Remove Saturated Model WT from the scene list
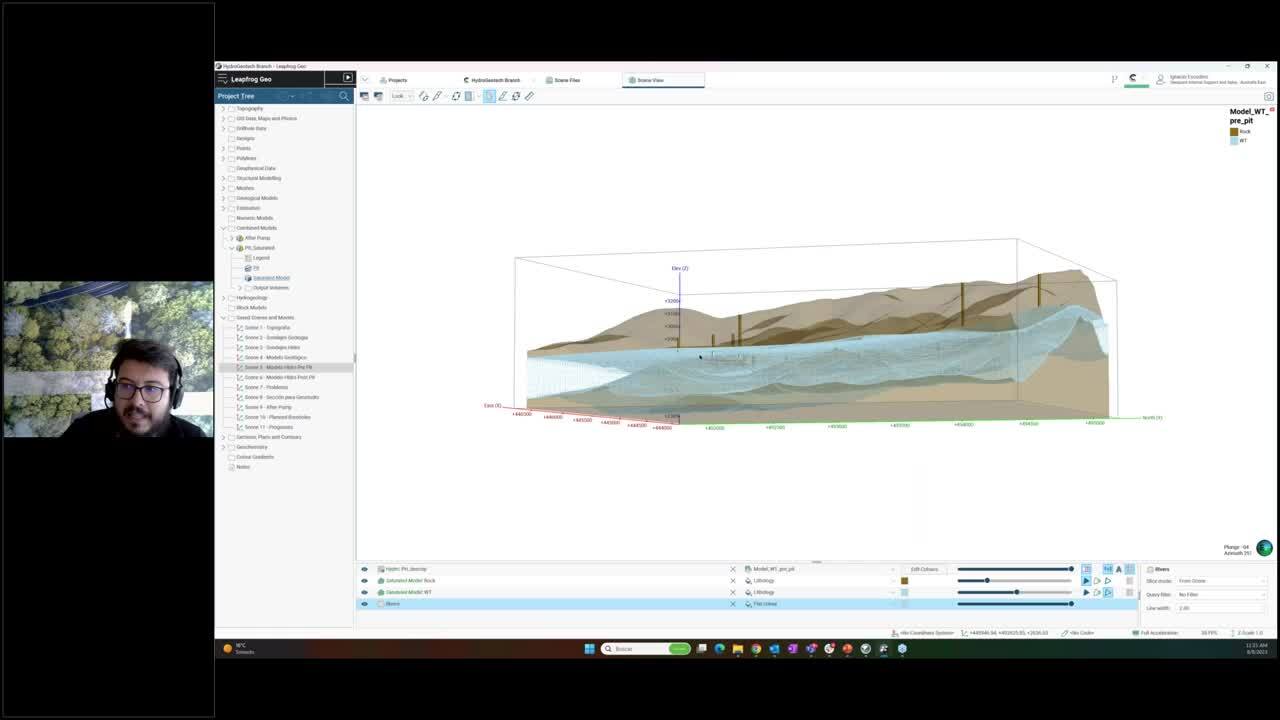The width and height of the screenshot is (1280, 720). point(732,592)
